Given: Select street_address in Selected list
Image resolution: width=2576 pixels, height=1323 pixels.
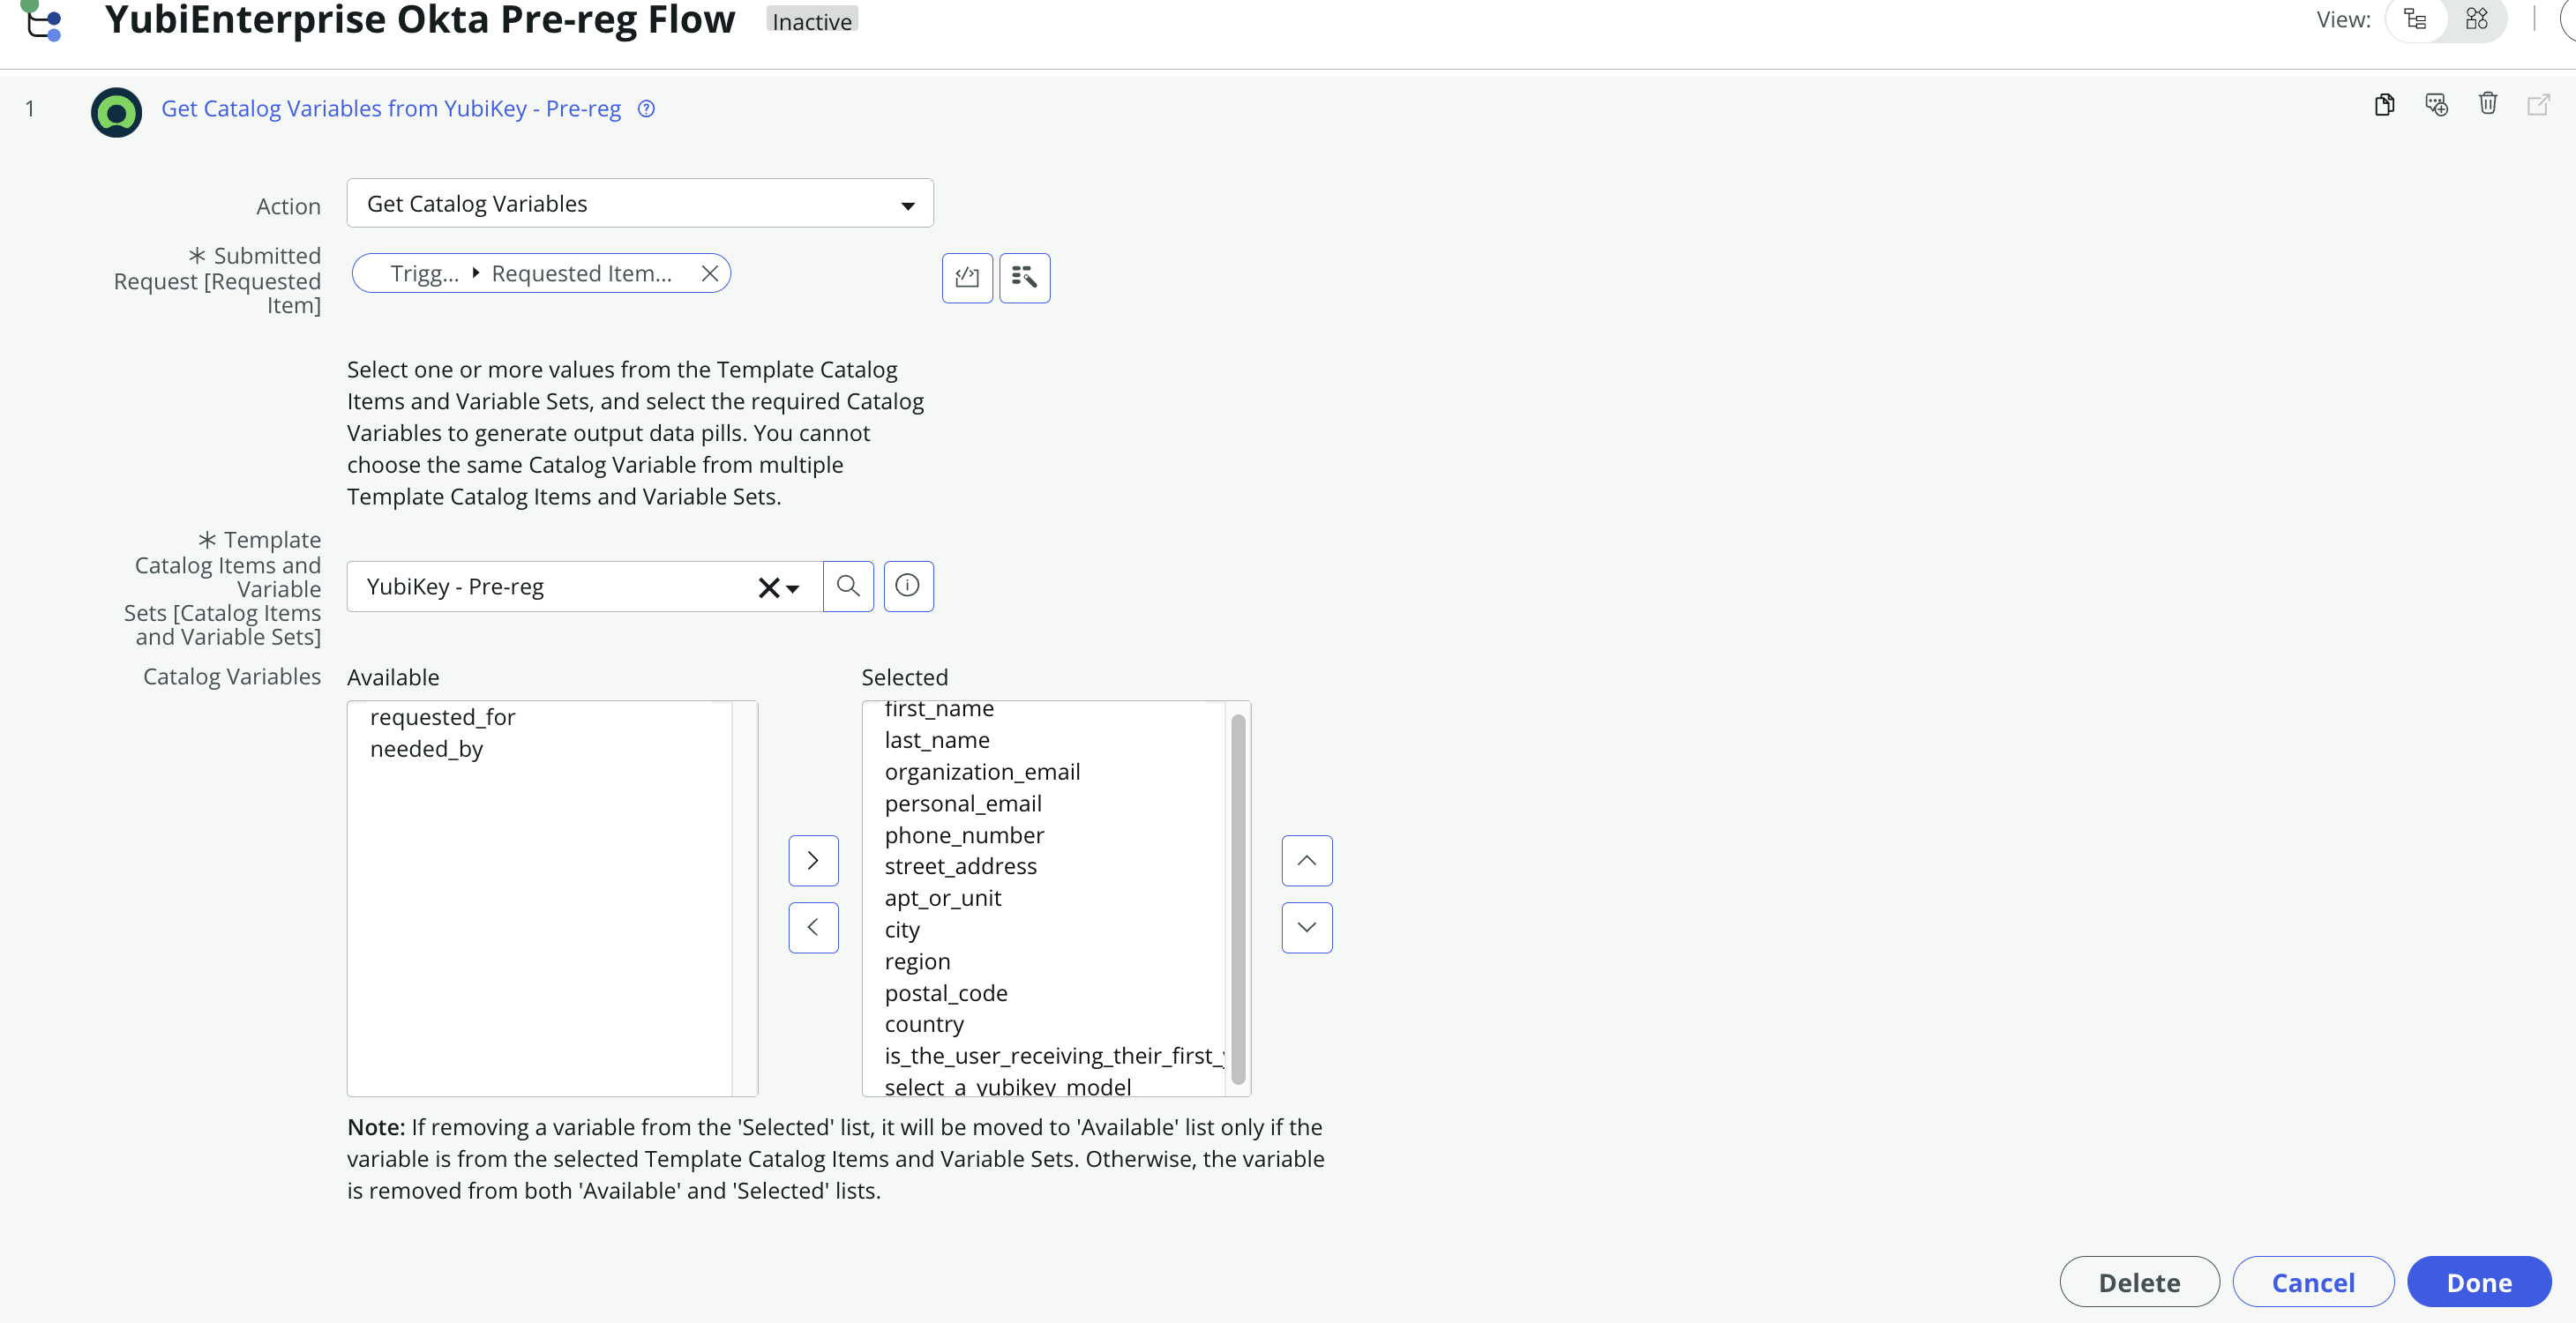Looking at the screenshot, I should tap(960, 866).
